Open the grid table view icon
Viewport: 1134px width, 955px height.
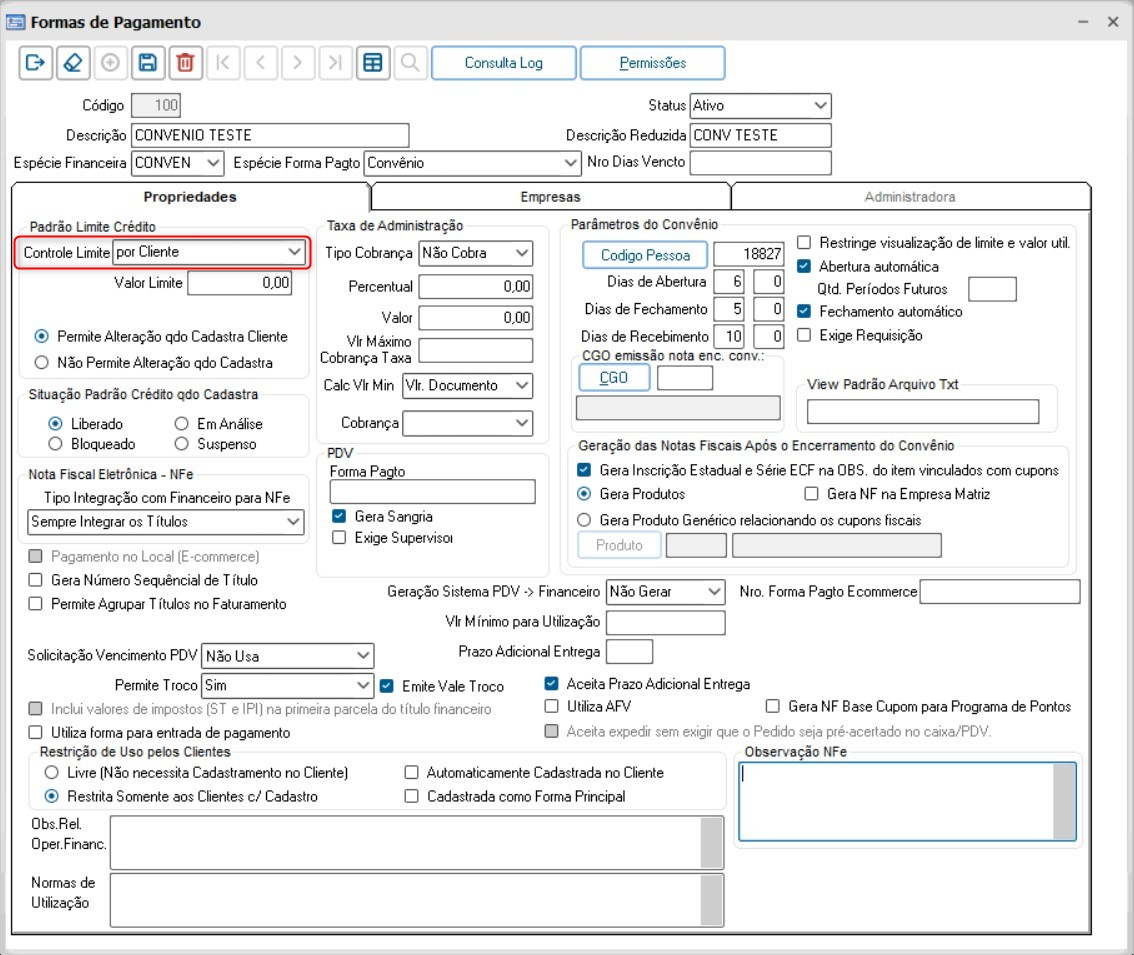(x=372, y=63)
